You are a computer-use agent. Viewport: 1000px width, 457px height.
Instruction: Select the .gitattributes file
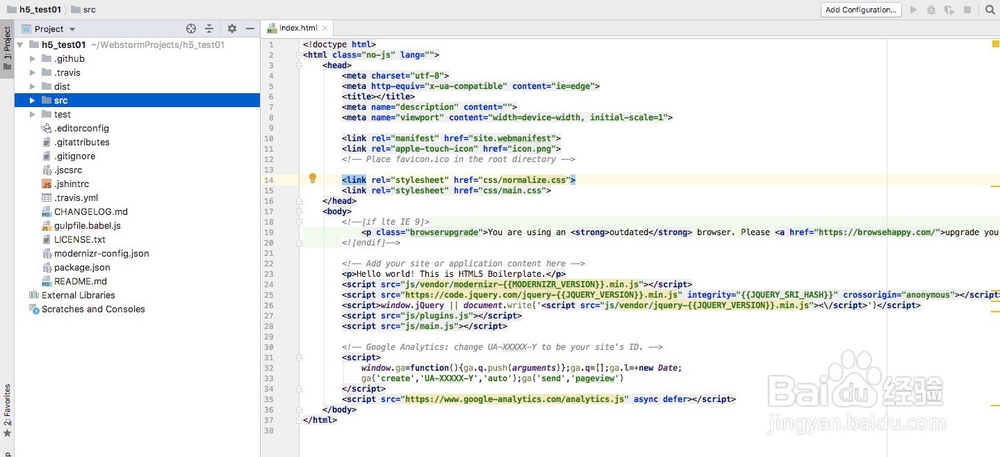tap(82, 142)
